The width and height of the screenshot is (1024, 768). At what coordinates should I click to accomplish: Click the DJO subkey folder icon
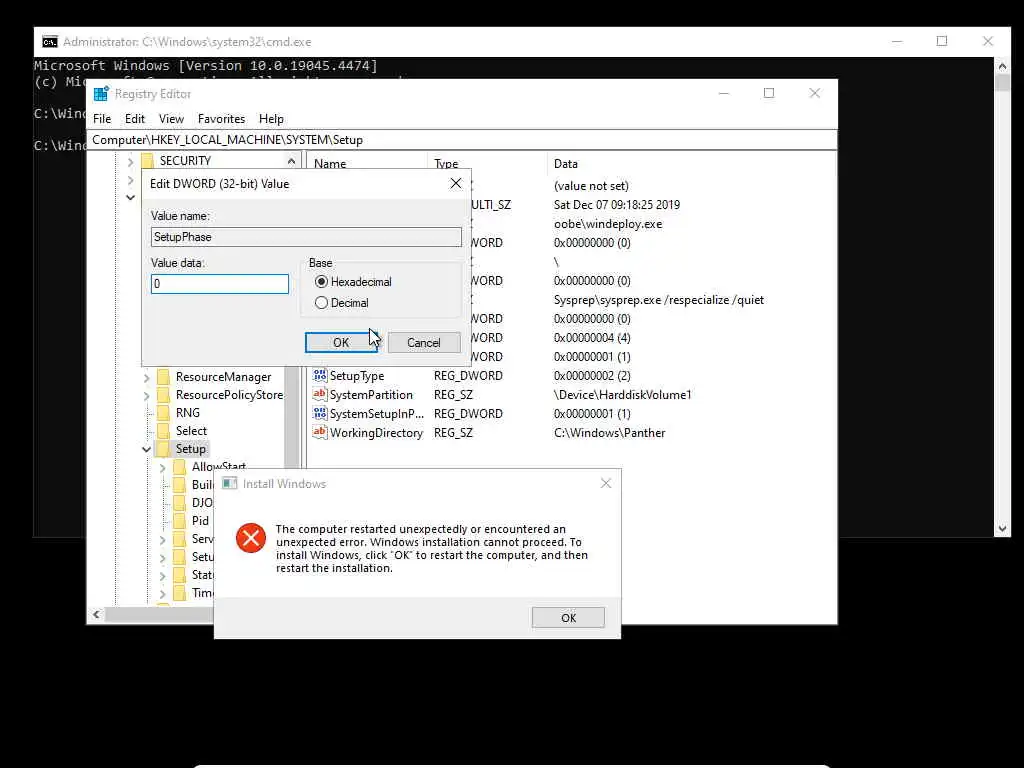click(180, 503)
